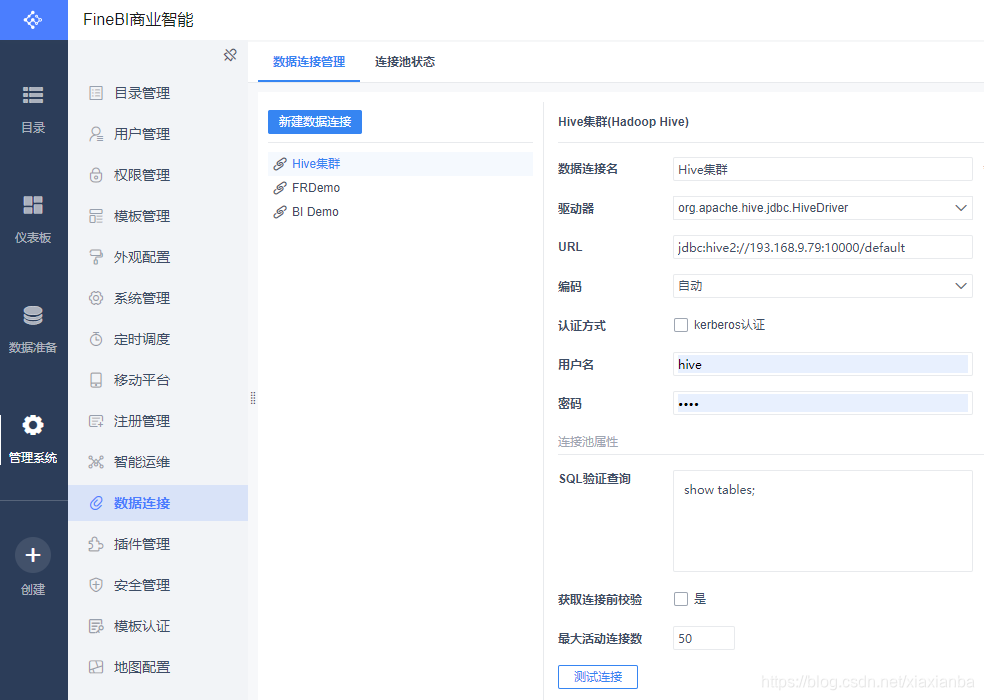Screen dimensions: 984x700
Task: Click the 数据连接 link icon in the menu
Action: coord(96,503)
